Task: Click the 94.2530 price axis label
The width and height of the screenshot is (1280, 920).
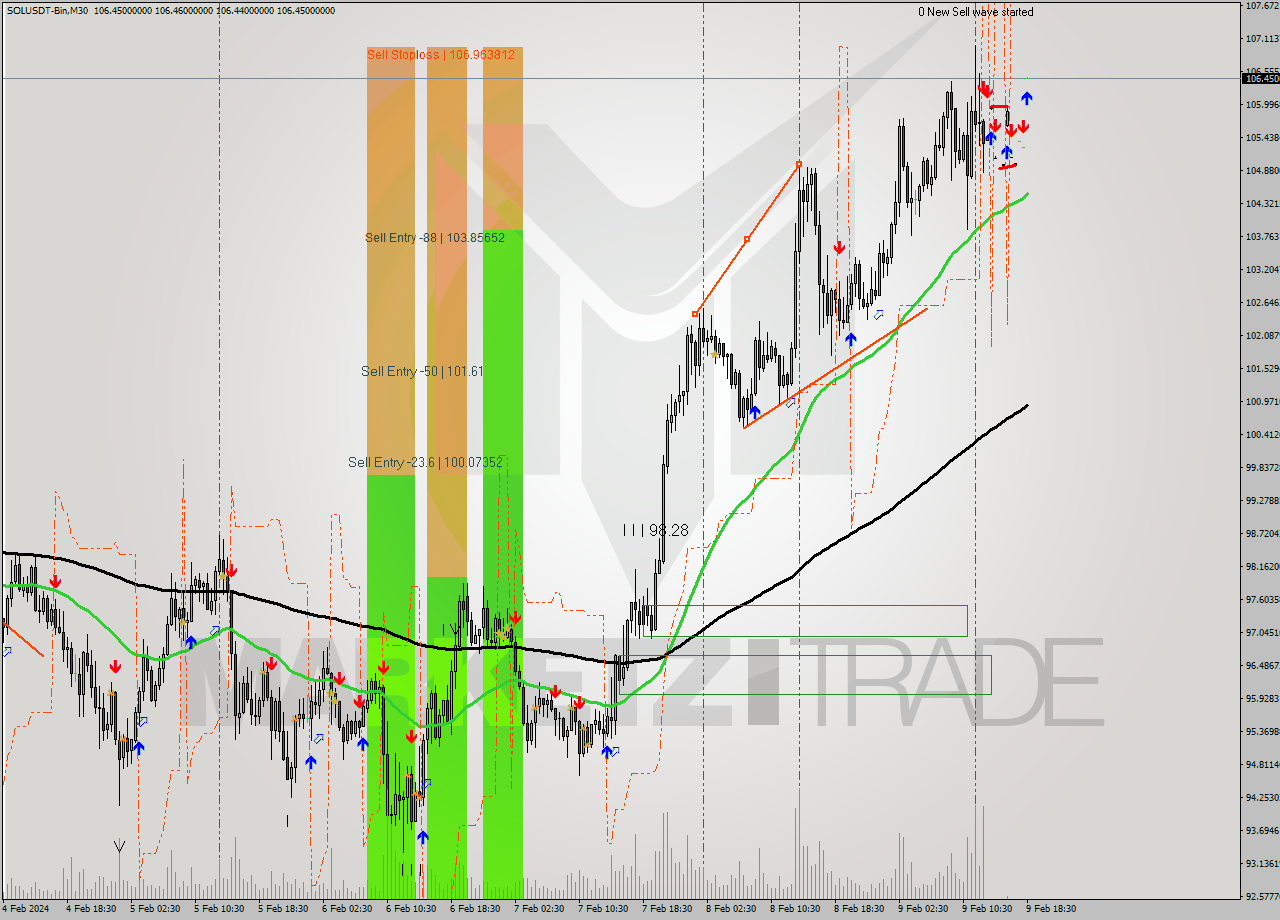Action: click(x=1262, y=798)
